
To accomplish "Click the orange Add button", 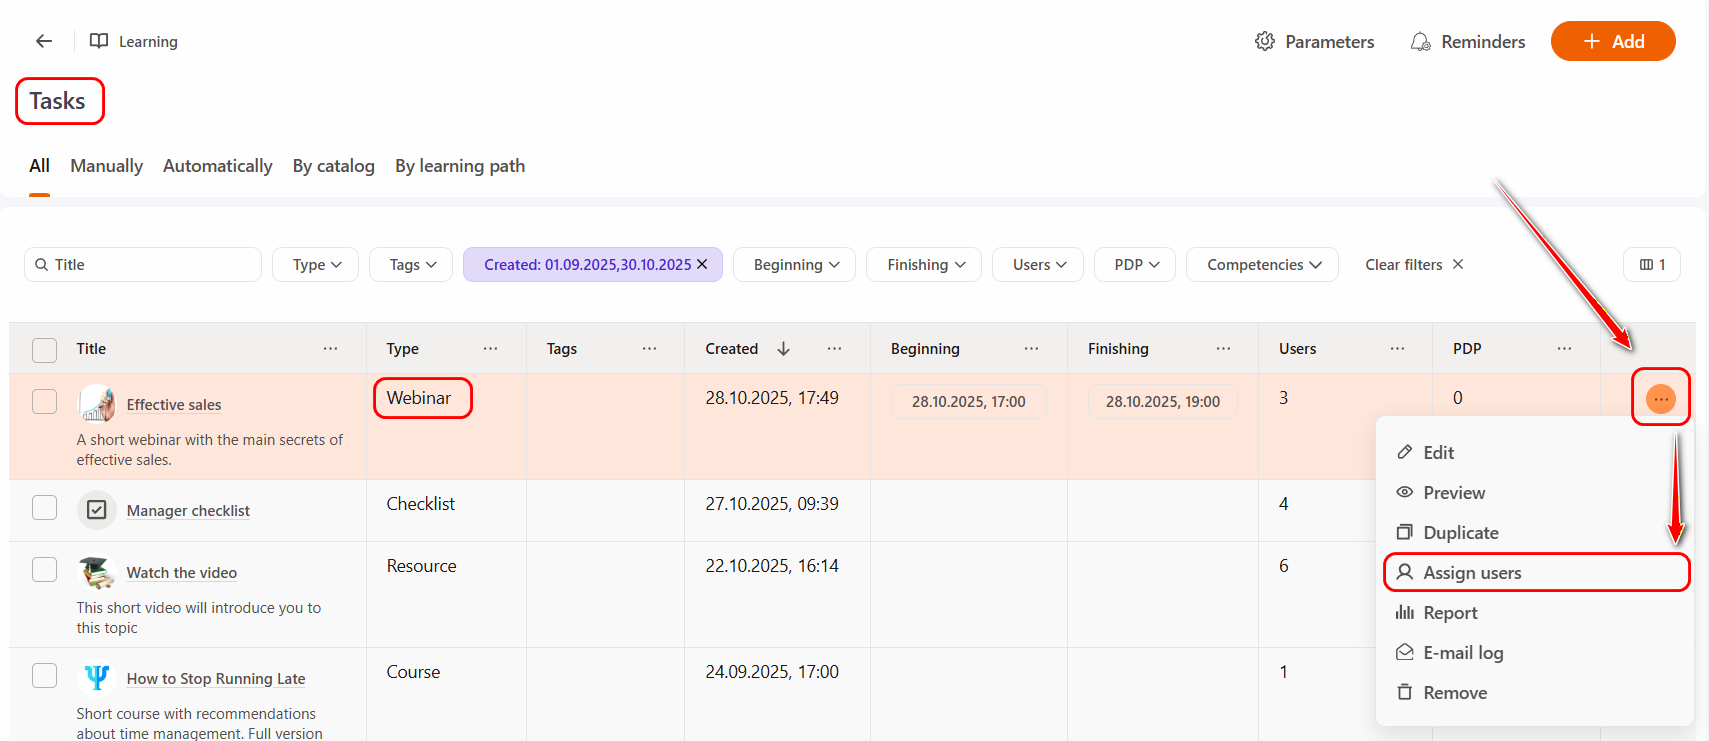I will click(x=1612, y=41).
